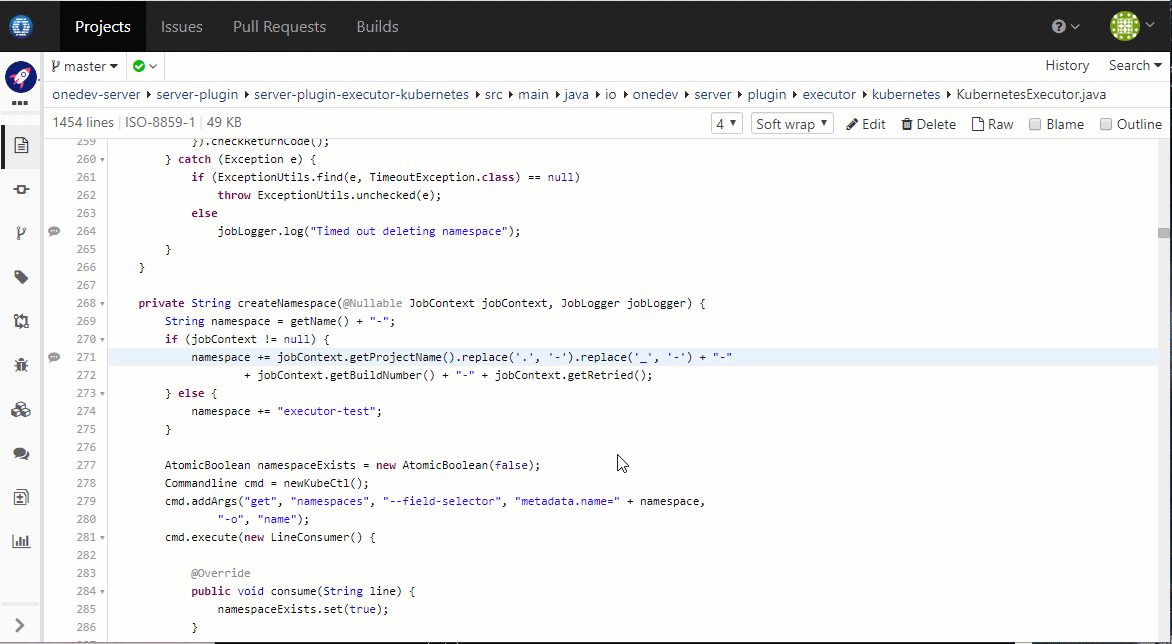
Task: Open the Tags icon in the sidebar
Action: click(21, 277)
